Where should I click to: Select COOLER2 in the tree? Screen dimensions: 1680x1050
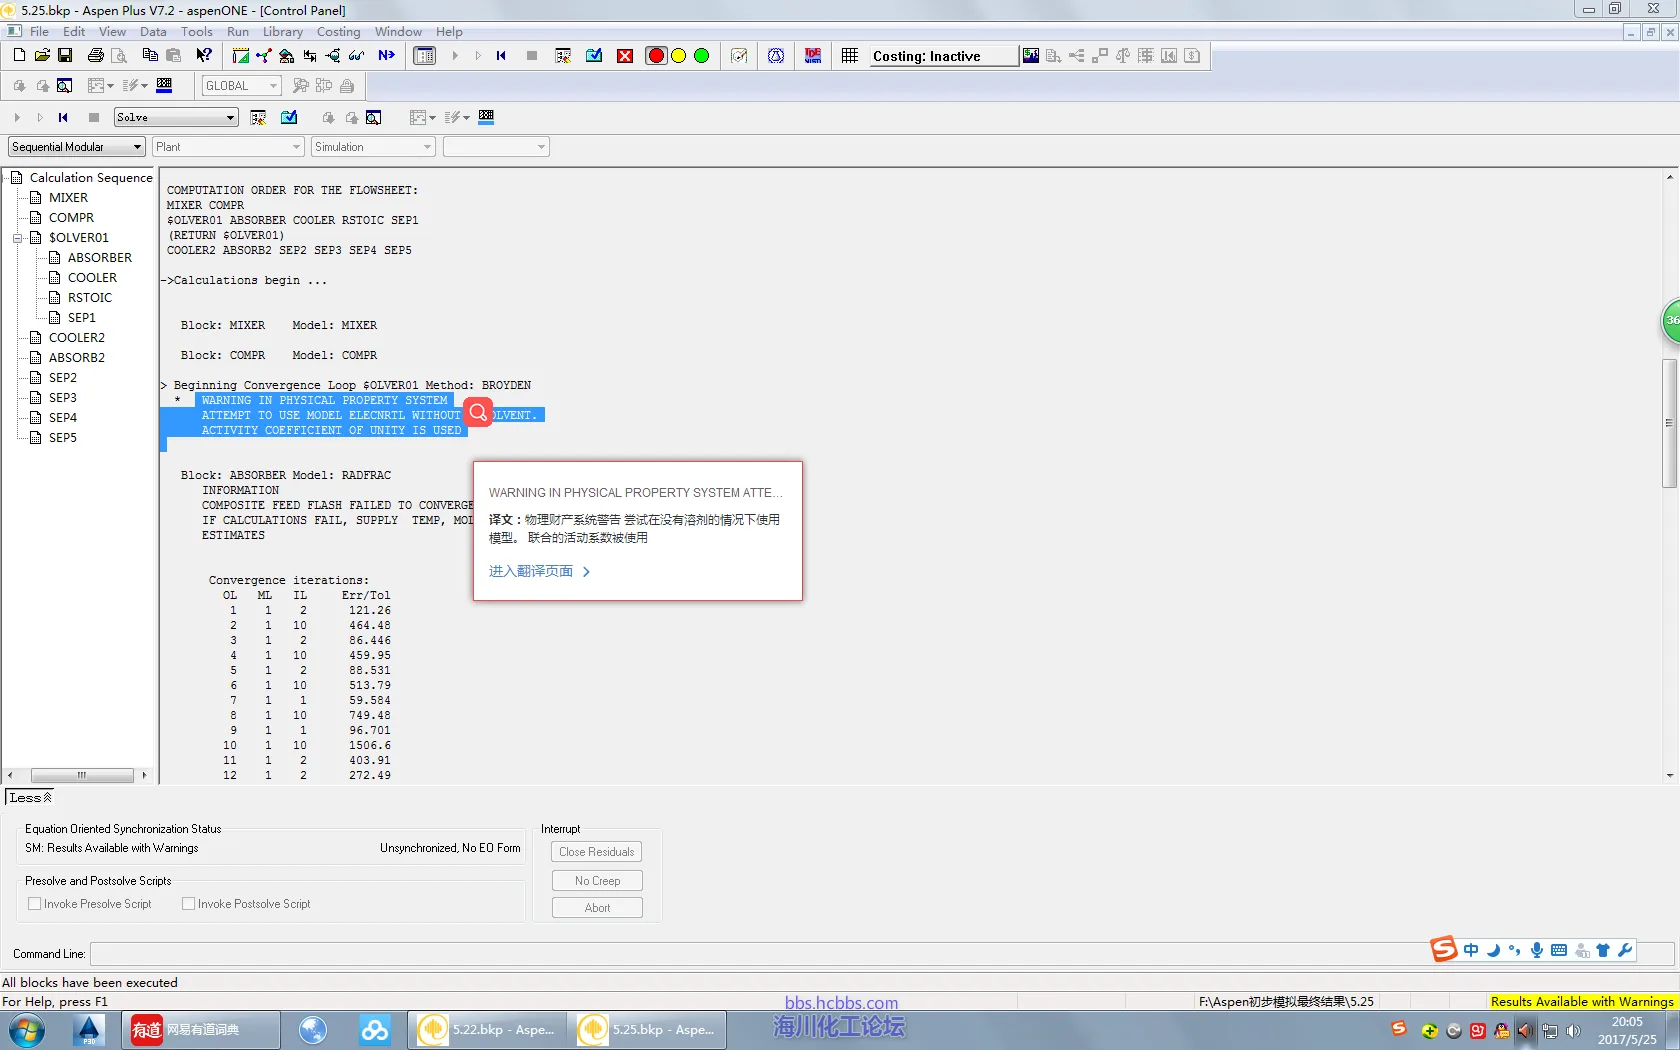[x=76, y=338]
